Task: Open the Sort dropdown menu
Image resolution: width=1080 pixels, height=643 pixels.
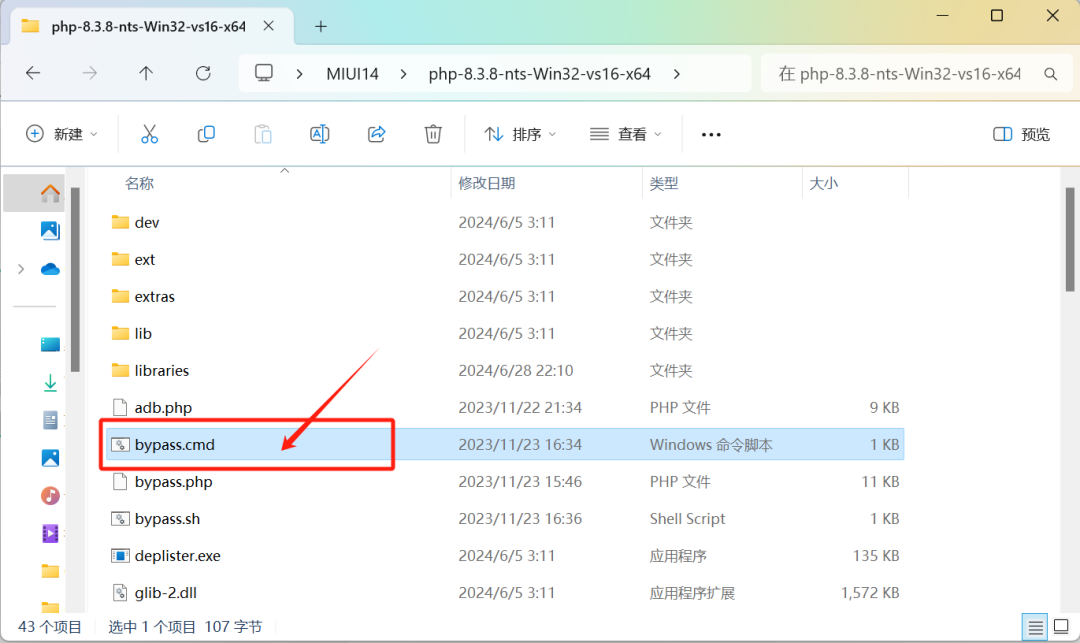Action: click(520, 134)
